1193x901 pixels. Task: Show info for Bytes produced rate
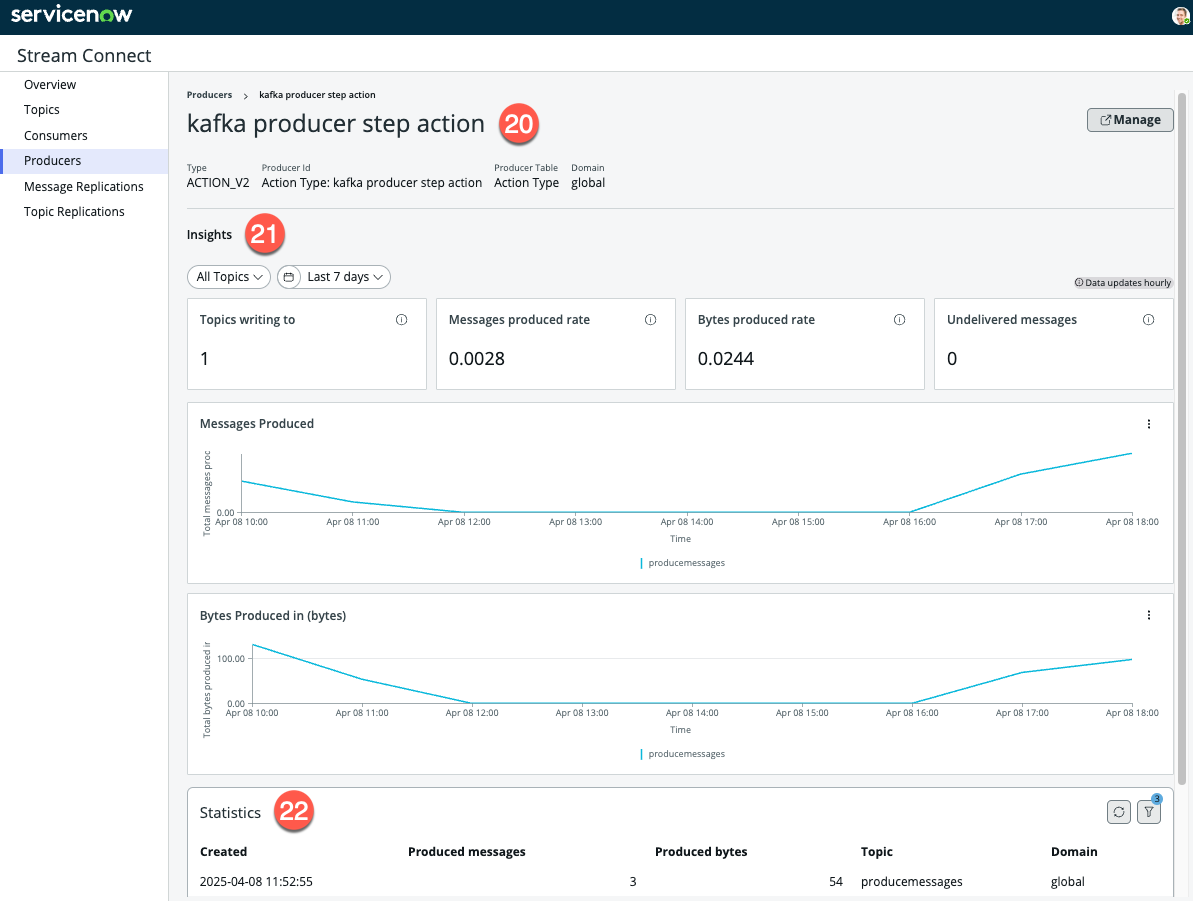899,320
